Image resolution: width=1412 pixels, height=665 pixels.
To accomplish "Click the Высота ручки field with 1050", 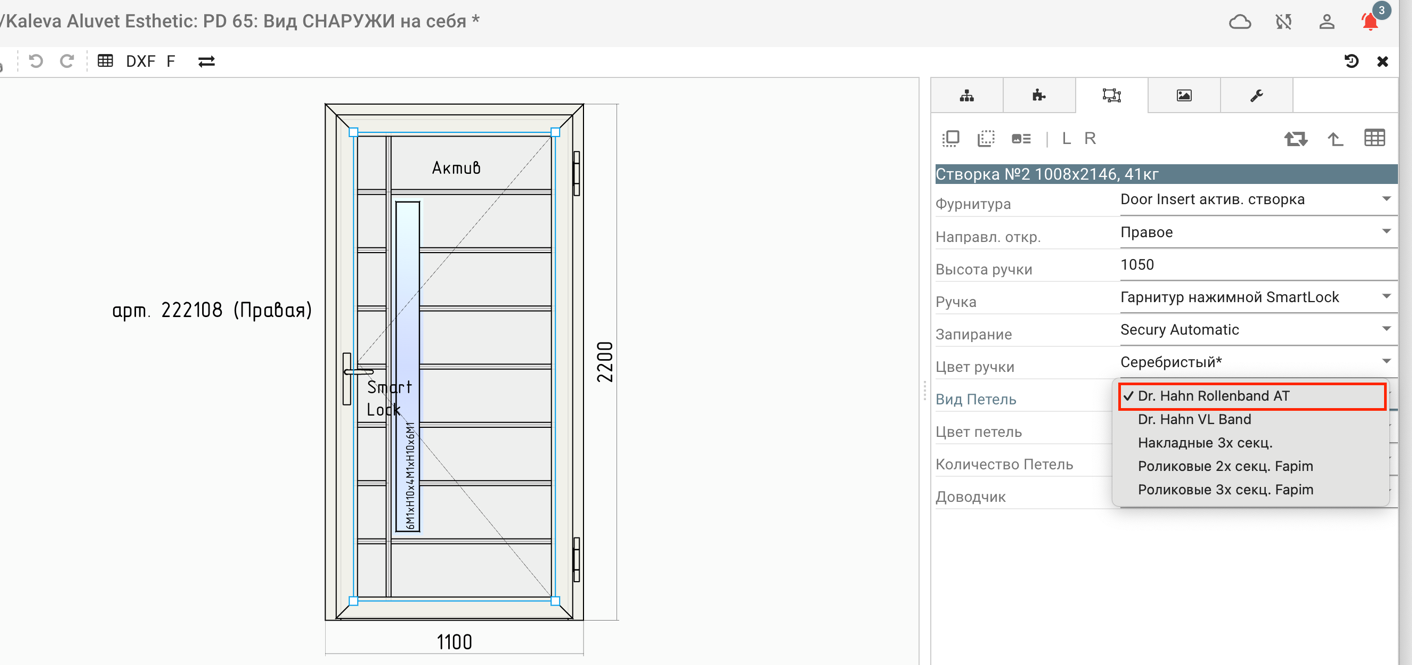I will 1257,265.
